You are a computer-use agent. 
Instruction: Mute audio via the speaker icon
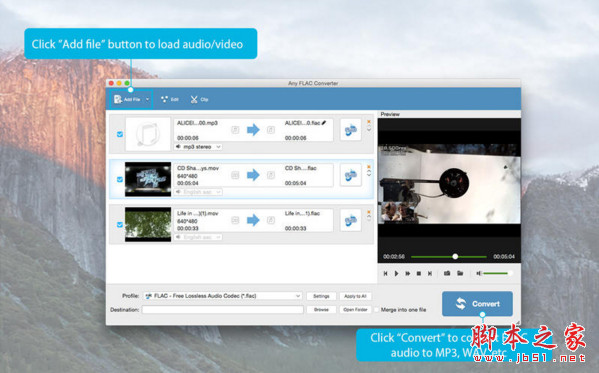(478, 273)
